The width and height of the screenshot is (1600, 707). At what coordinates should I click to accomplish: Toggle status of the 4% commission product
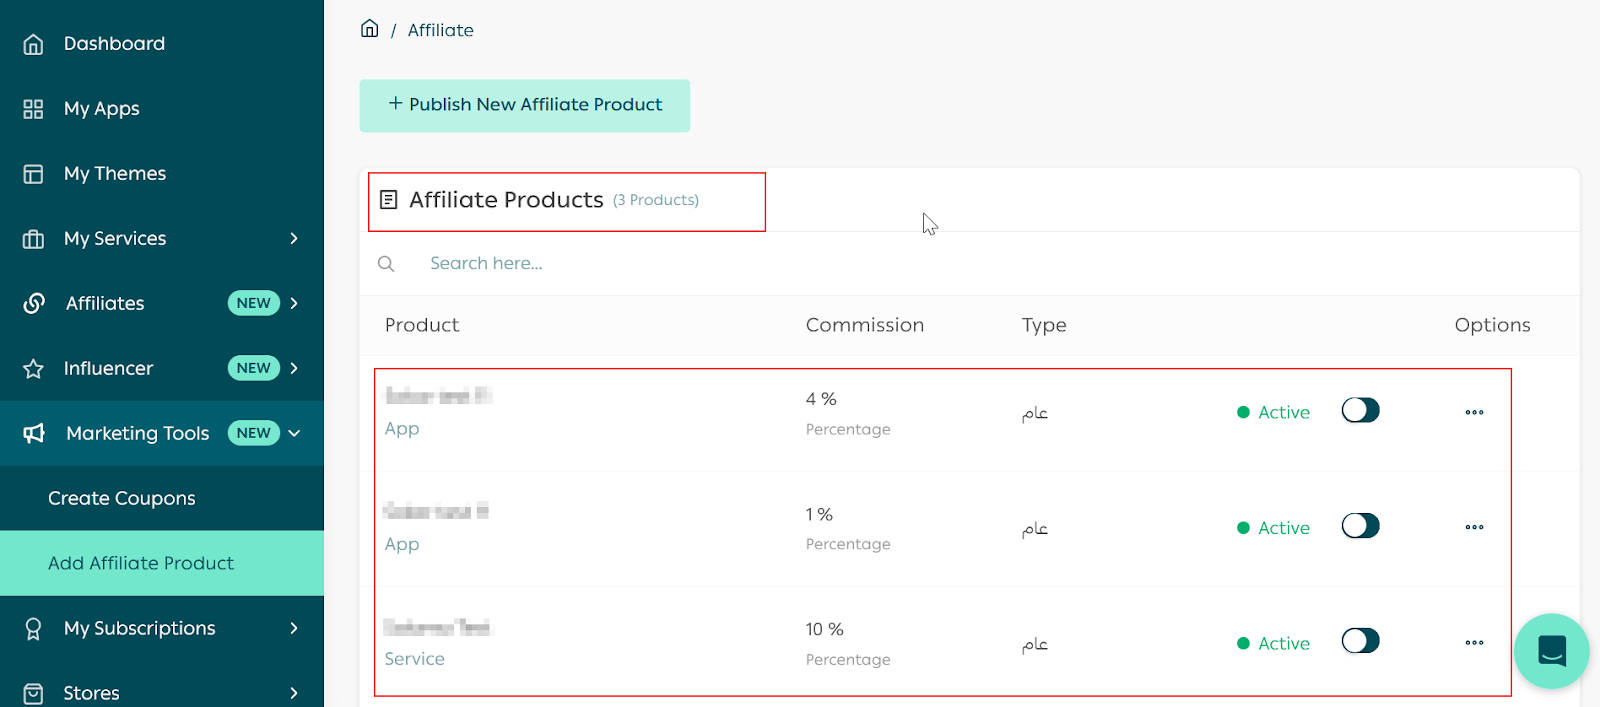1360,411
